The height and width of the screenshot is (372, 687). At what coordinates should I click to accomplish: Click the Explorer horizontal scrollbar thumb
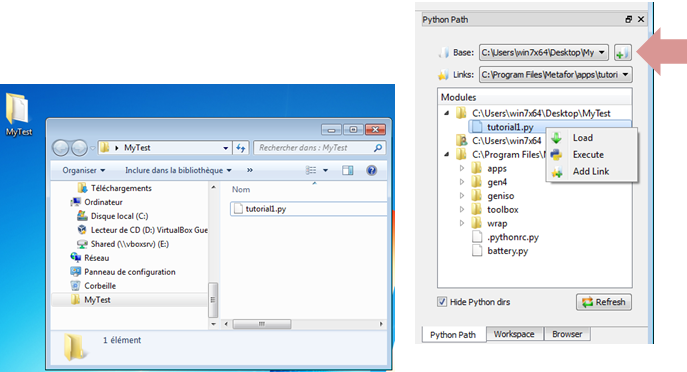pyautogui.click(x=262, y=324)
